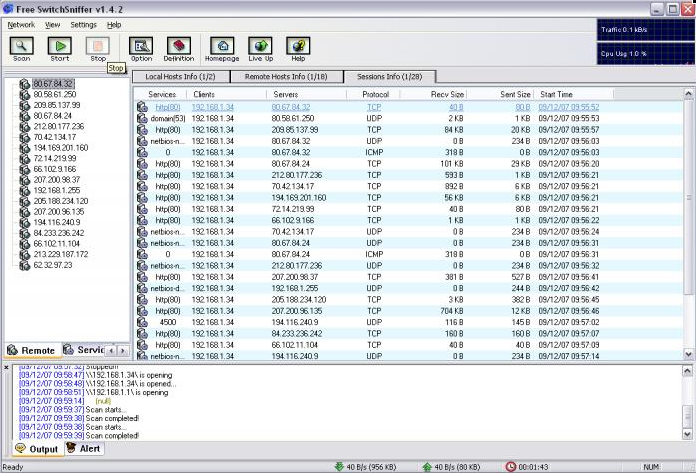
Task: Select the Remote tab in left pane
Action: pos(31,351)
